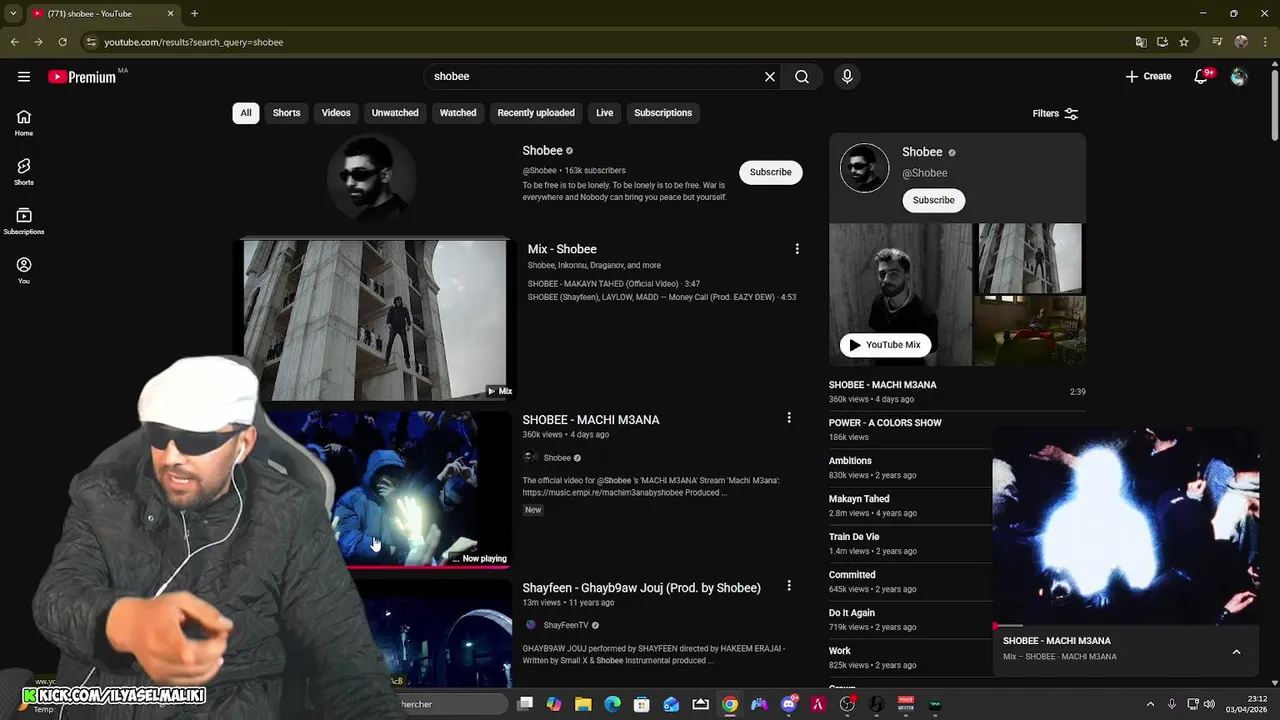1280x720 pixels.
Task: Select the Videos filter chip
Action: (336, 113)
